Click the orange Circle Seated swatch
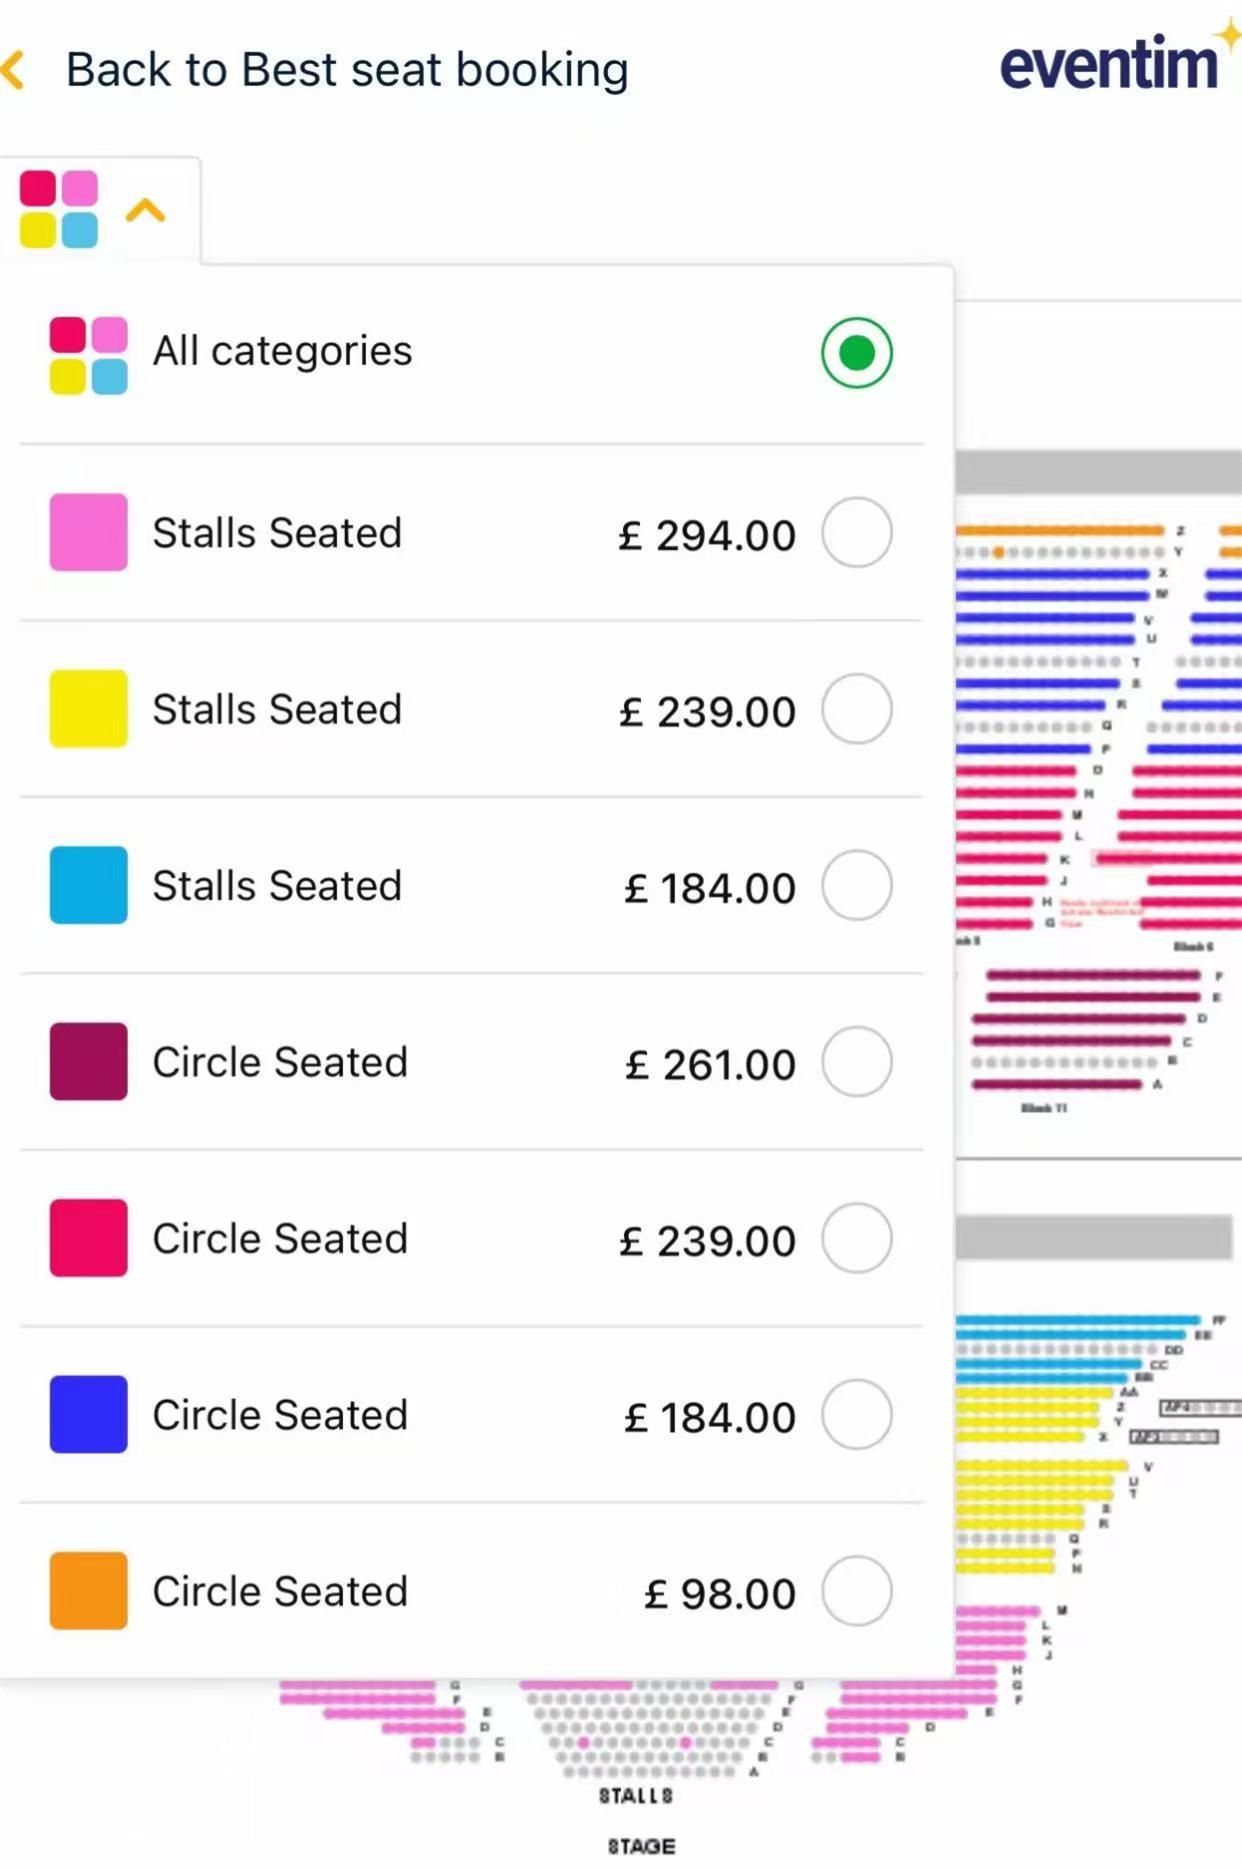The width and height of the screenshot is (1242, 1868). click(x=89, y=1591)
